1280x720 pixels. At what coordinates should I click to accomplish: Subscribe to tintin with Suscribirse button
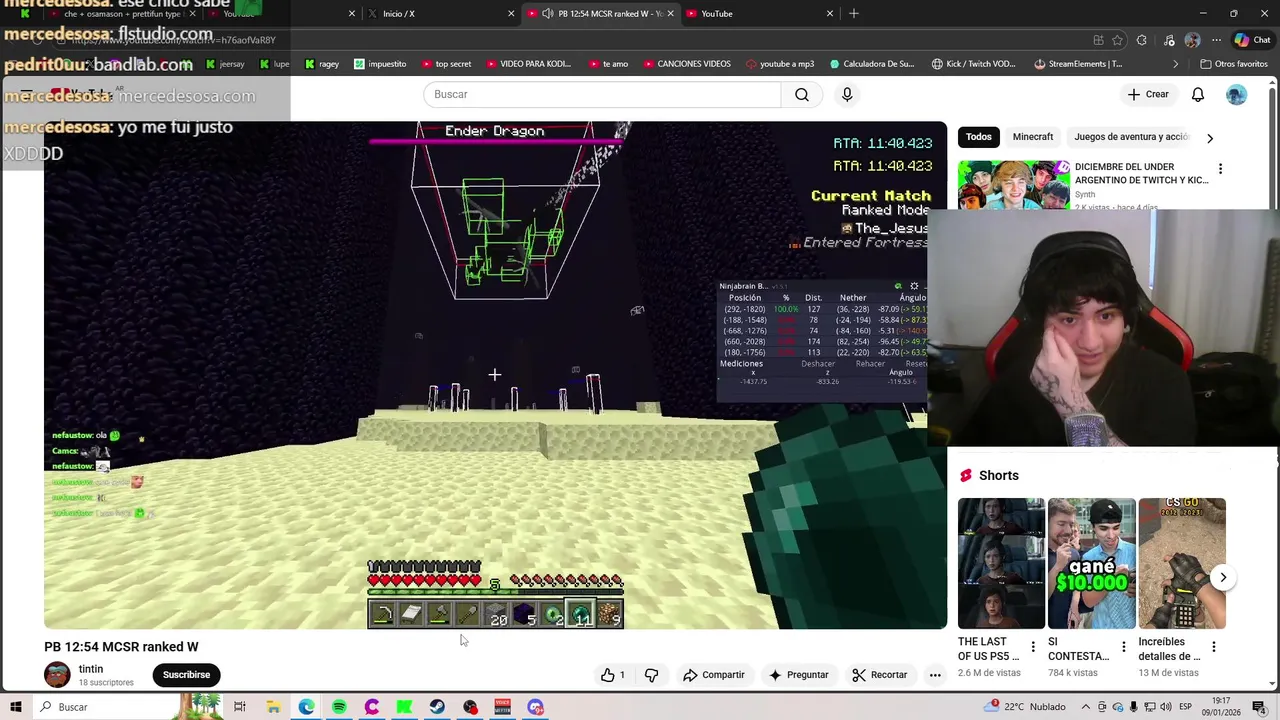(x=186, y=675)
